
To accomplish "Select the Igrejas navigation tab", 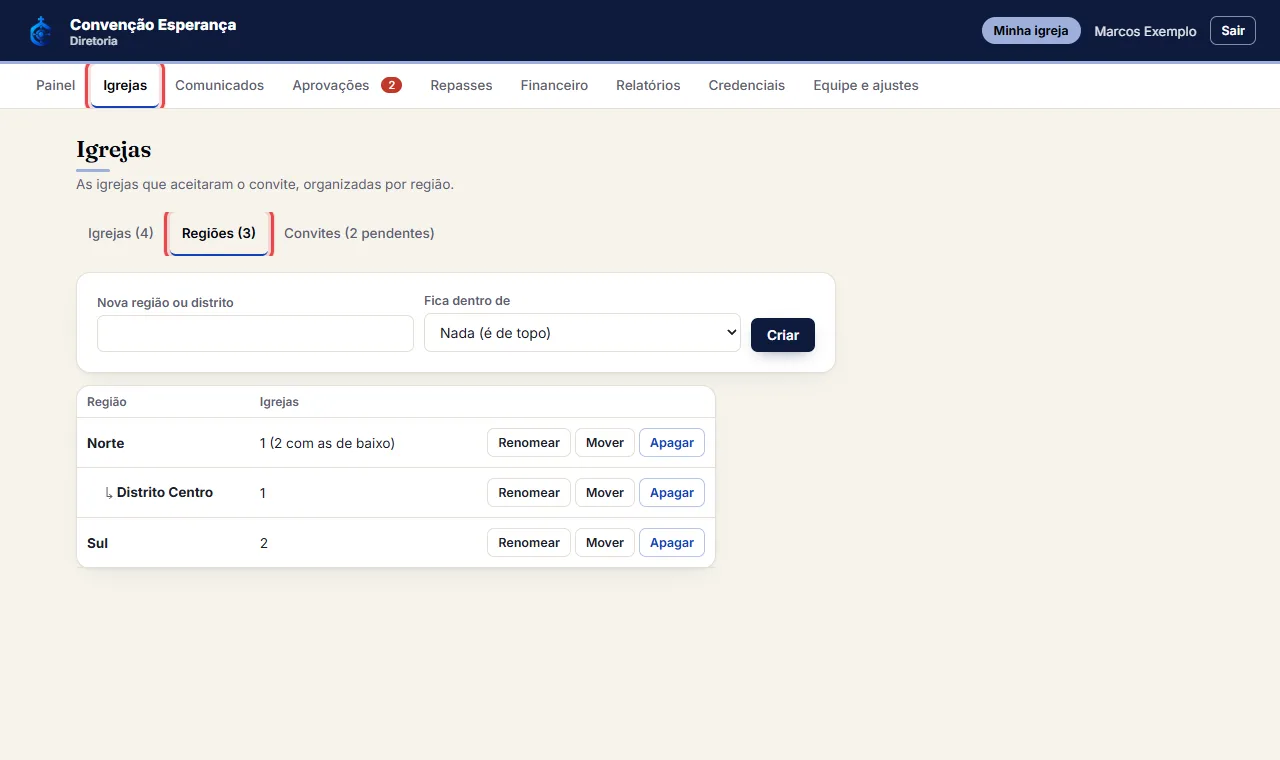I will point(125,85).
